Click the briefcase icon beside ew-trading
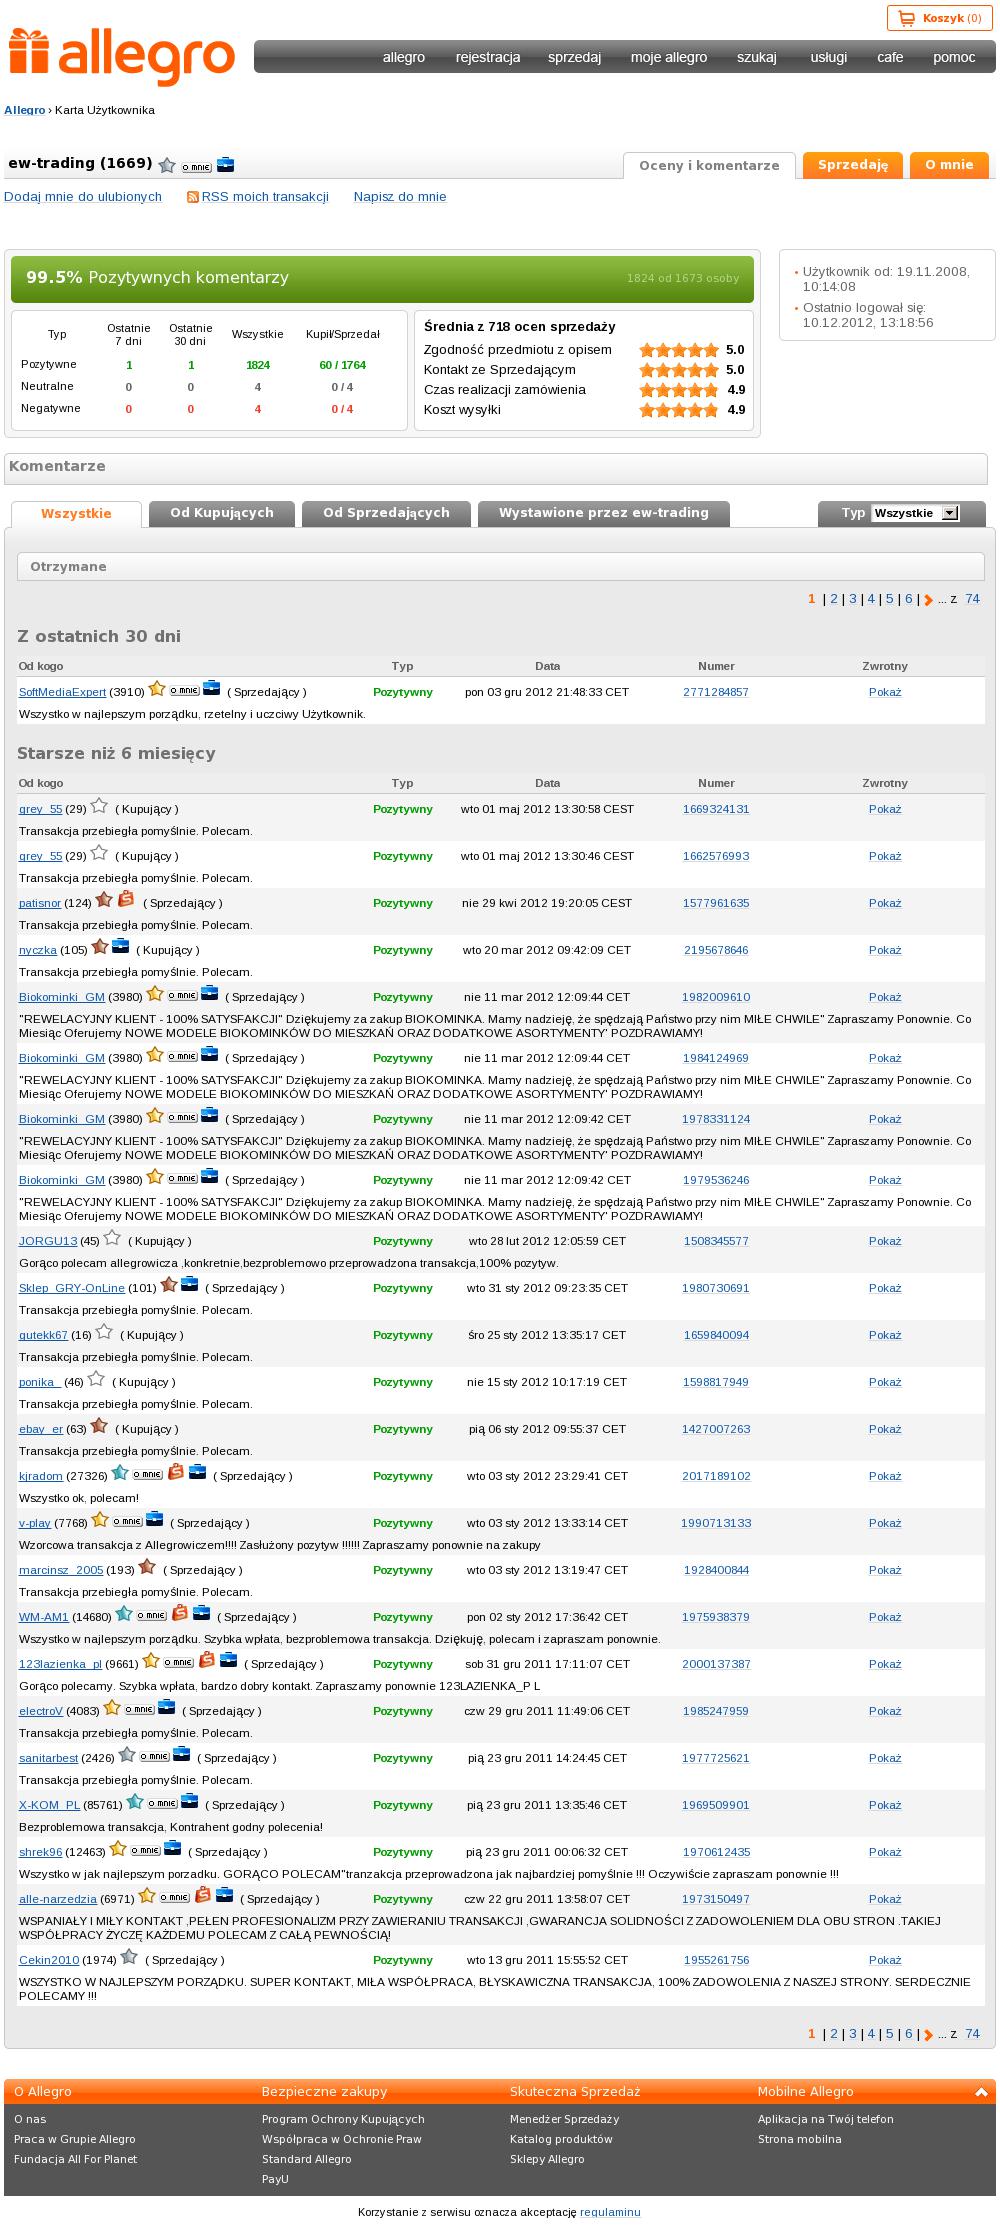 pos(226,165)
